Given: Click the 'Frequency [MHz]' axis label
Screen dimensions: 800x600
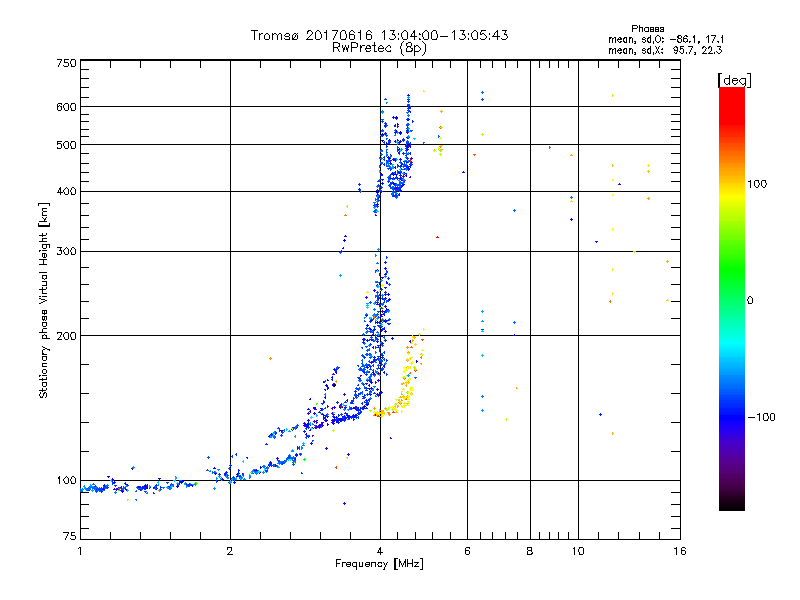Looking at the screenshot, I should (x=379, y=564).
